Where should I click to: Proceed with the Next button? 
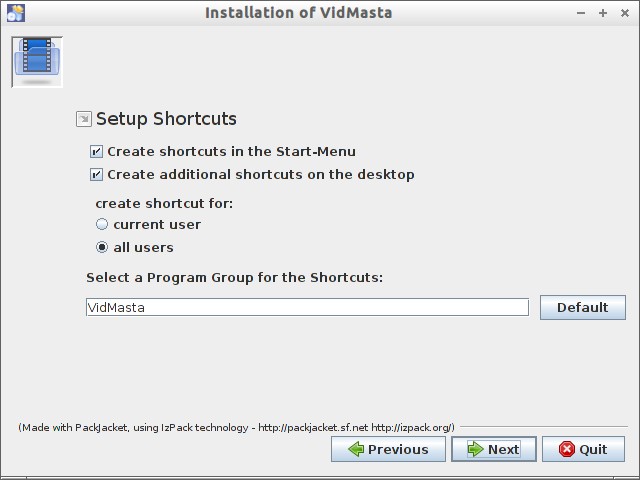coord(493,450)
